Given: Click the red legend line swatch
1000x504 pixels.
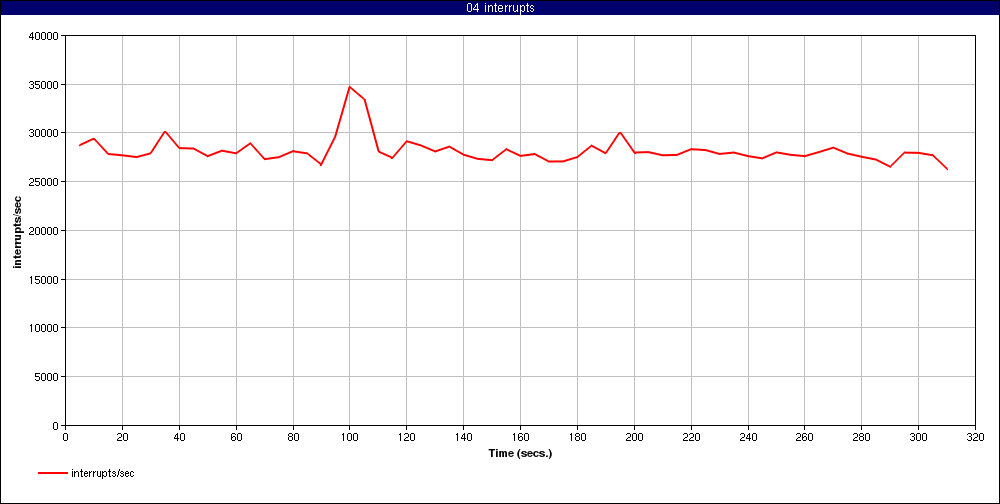Looking at the screenshot, I should click(52, 473).
